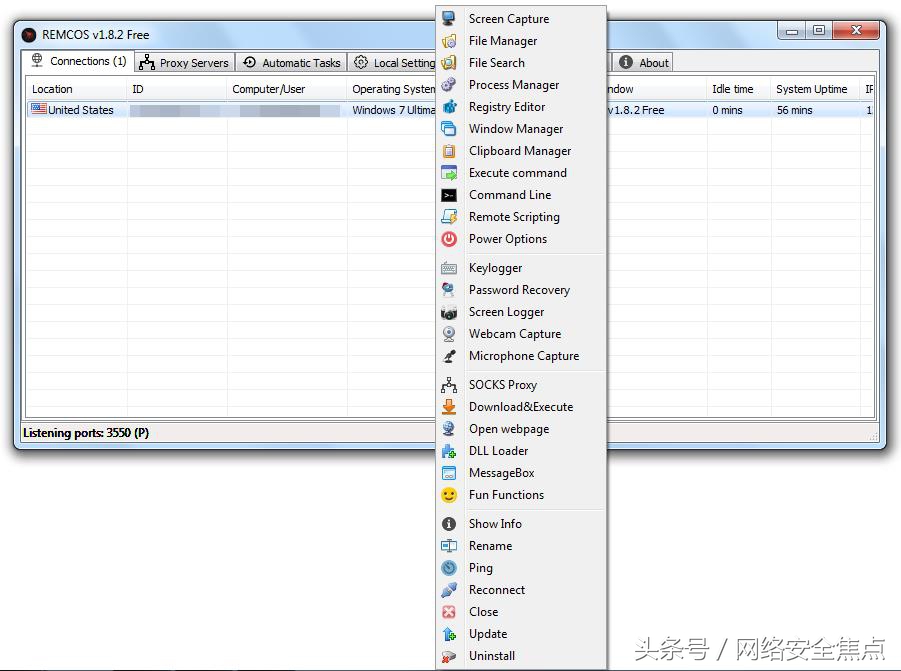
Task: Click the REMCOS title bar logo icon
Action: [x=29, y=35]
